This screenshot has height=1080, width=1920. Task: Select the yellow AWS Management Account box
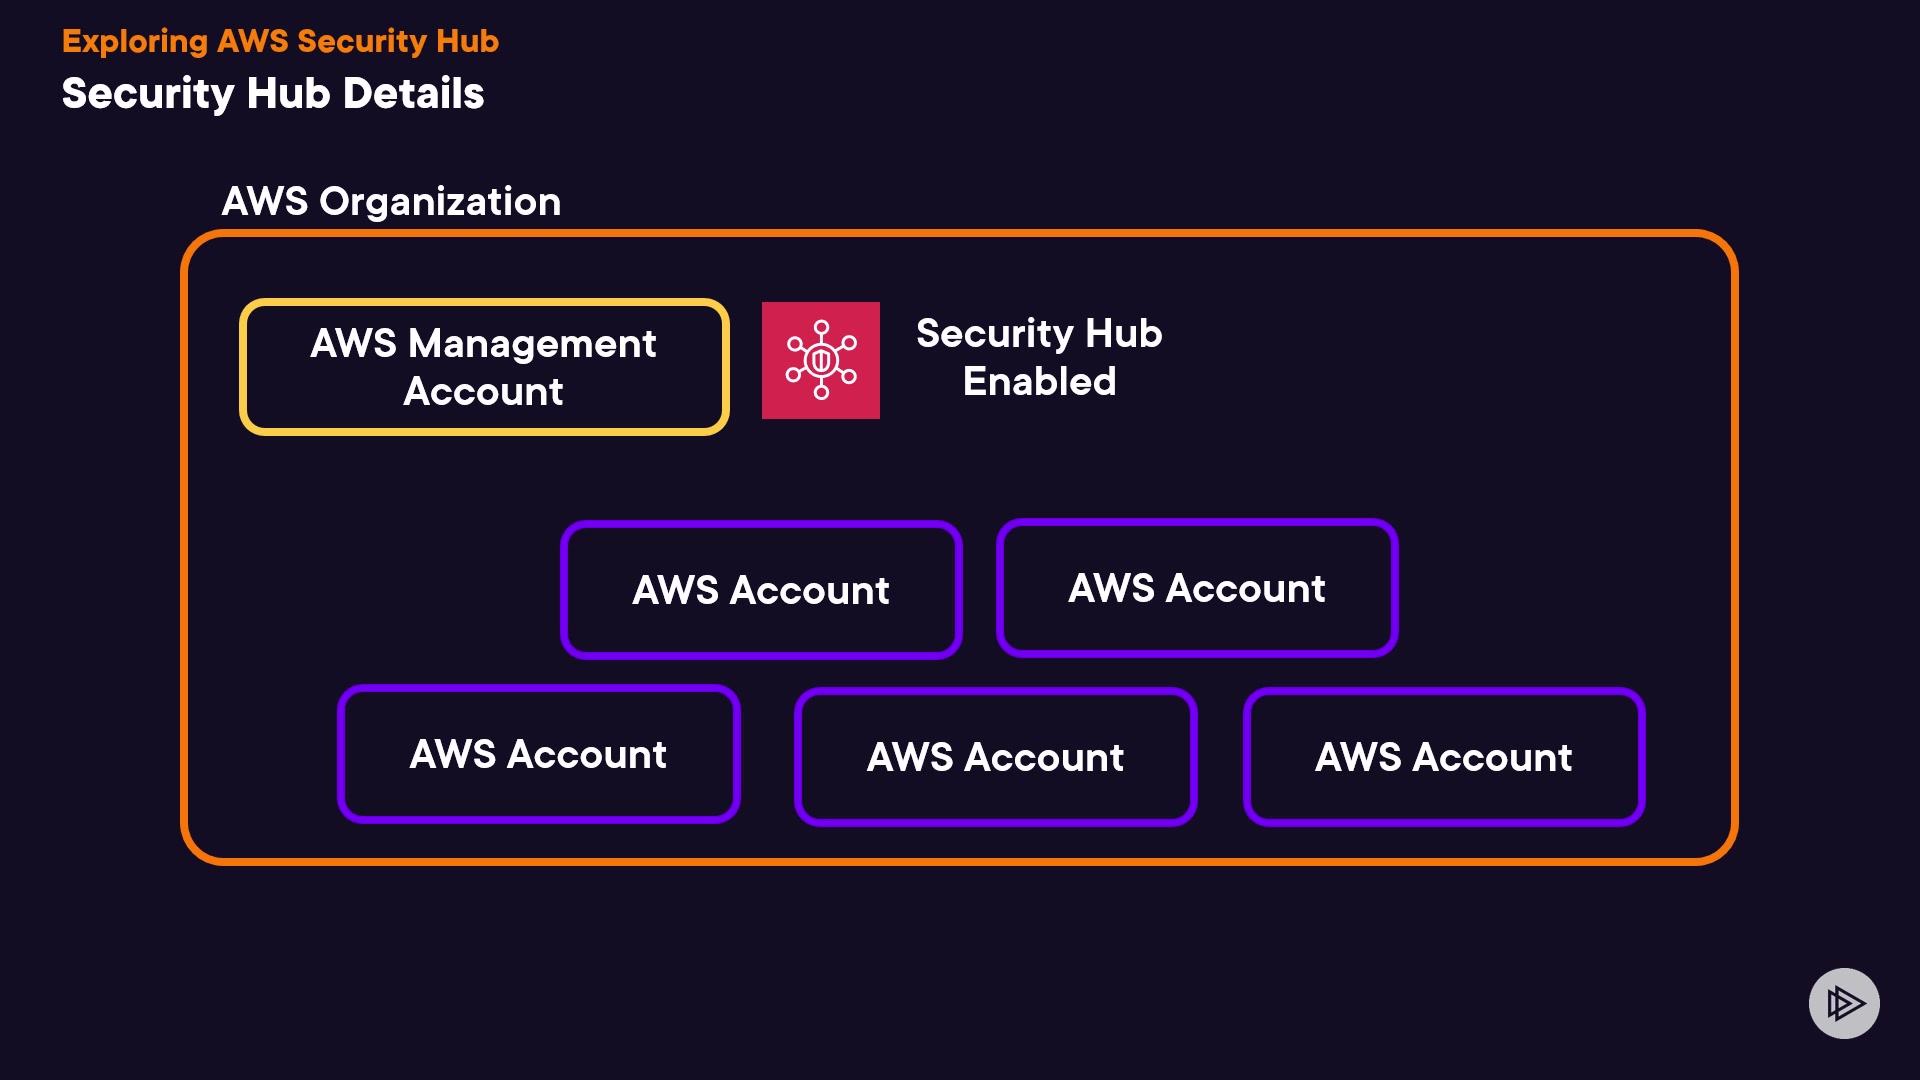point(484,367)
